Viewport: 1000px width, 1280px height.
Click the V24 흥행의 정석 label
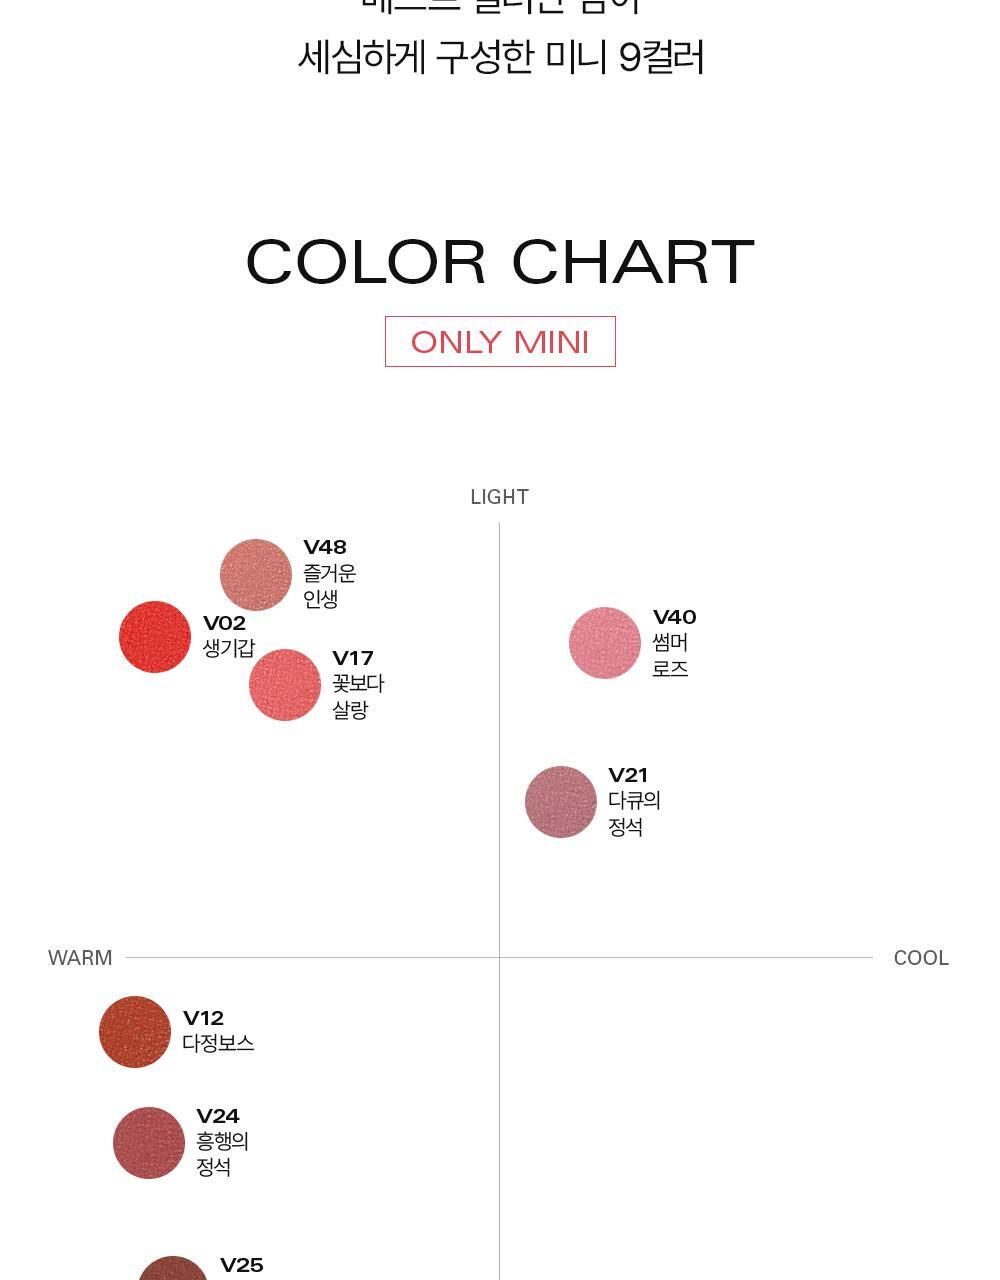coord(222,1141)
